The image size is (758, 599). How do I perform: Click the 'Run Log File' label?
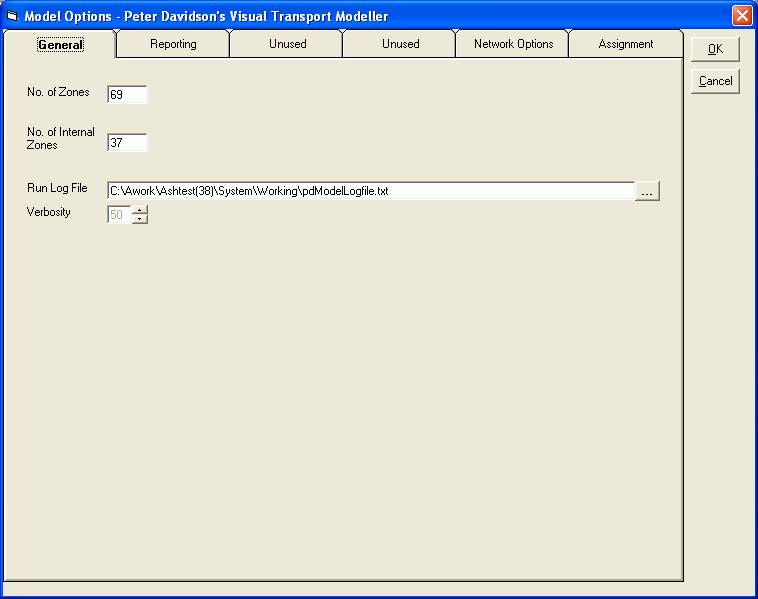click(x=57, y=188)
